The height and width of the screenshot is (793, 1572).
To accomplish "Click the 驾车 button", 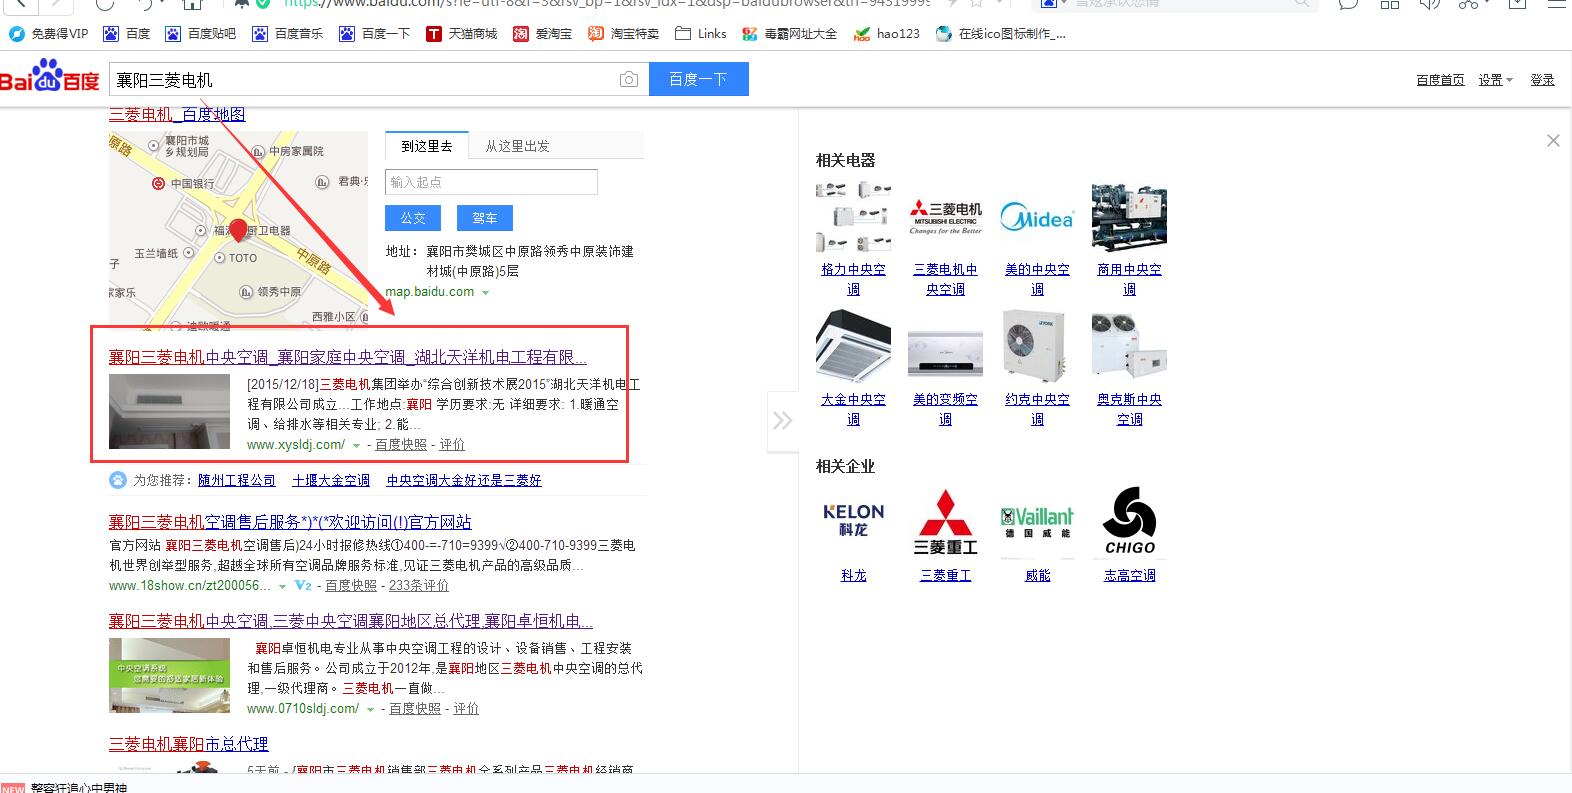I will [x=485, y=218].
